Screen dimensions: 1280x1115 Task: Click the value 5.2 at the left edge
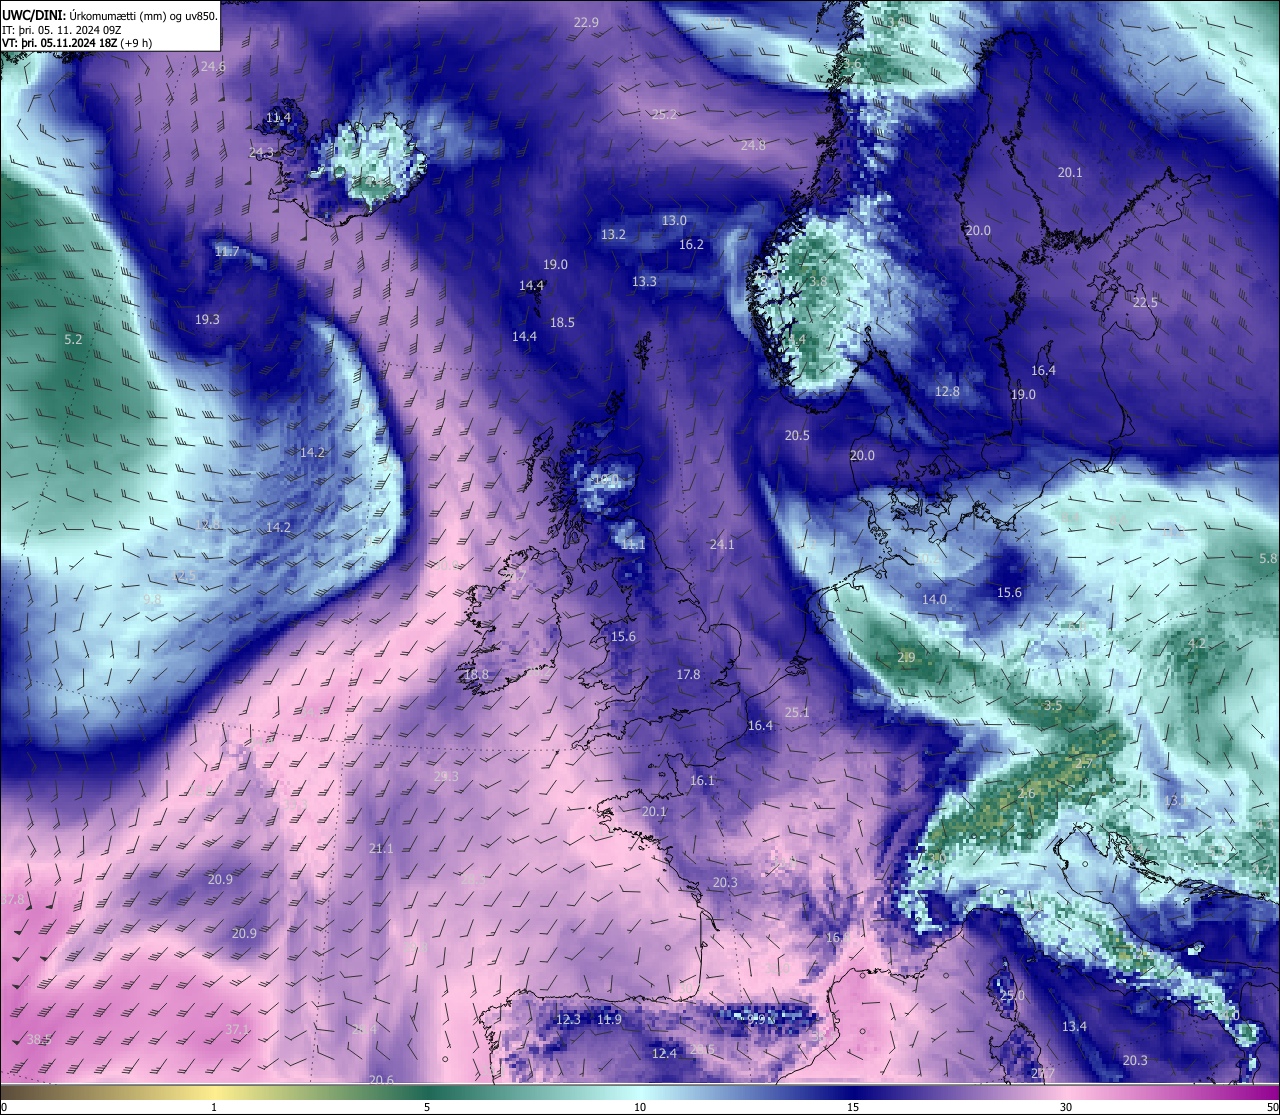pyautogui.click(x=73, y=339)
